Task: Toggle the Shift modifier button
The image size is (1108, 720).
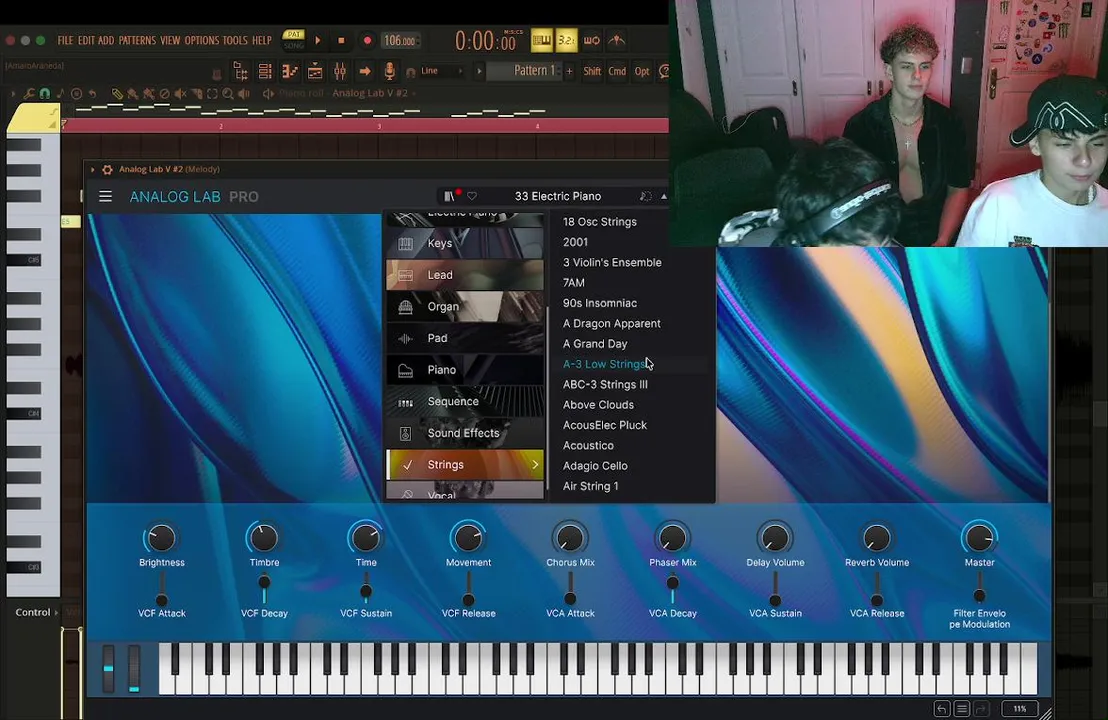Action: [x=592, y=71]
